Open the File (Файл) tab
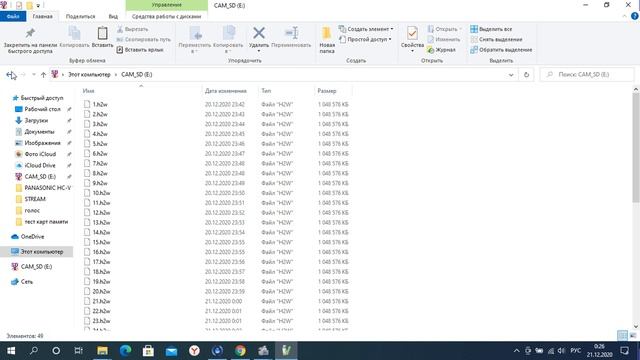The image size is (640, 360). tap(13, 16)
